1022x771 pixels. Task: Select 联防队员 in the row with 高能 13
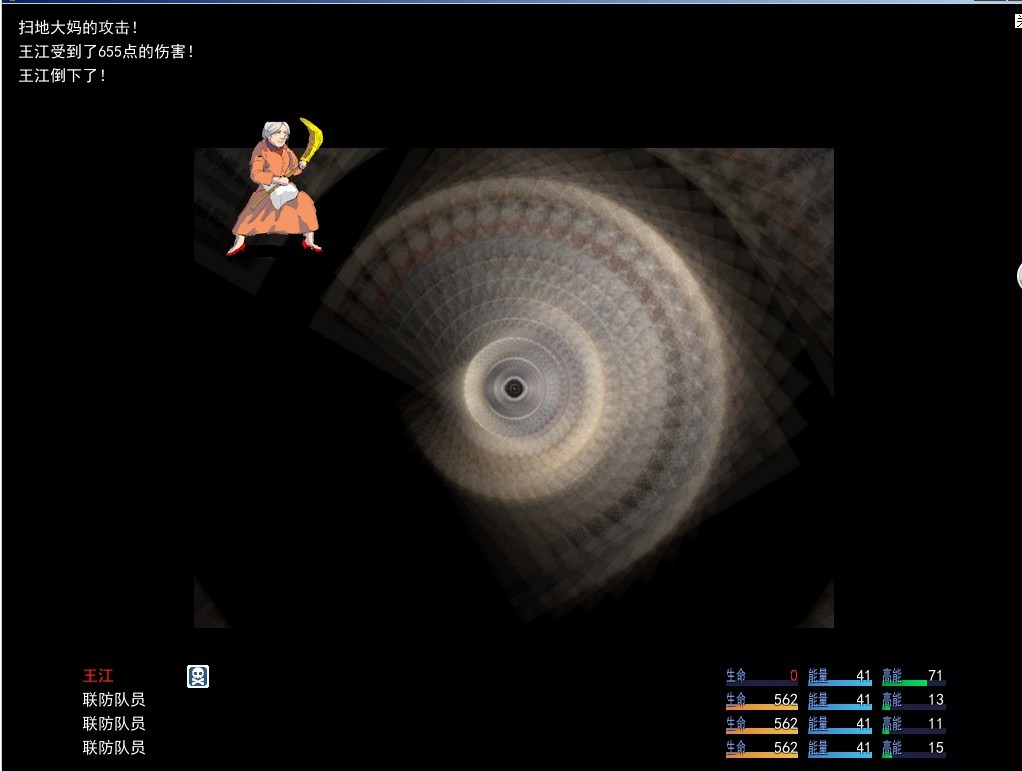pyautogui.click(x=113, y=700)
